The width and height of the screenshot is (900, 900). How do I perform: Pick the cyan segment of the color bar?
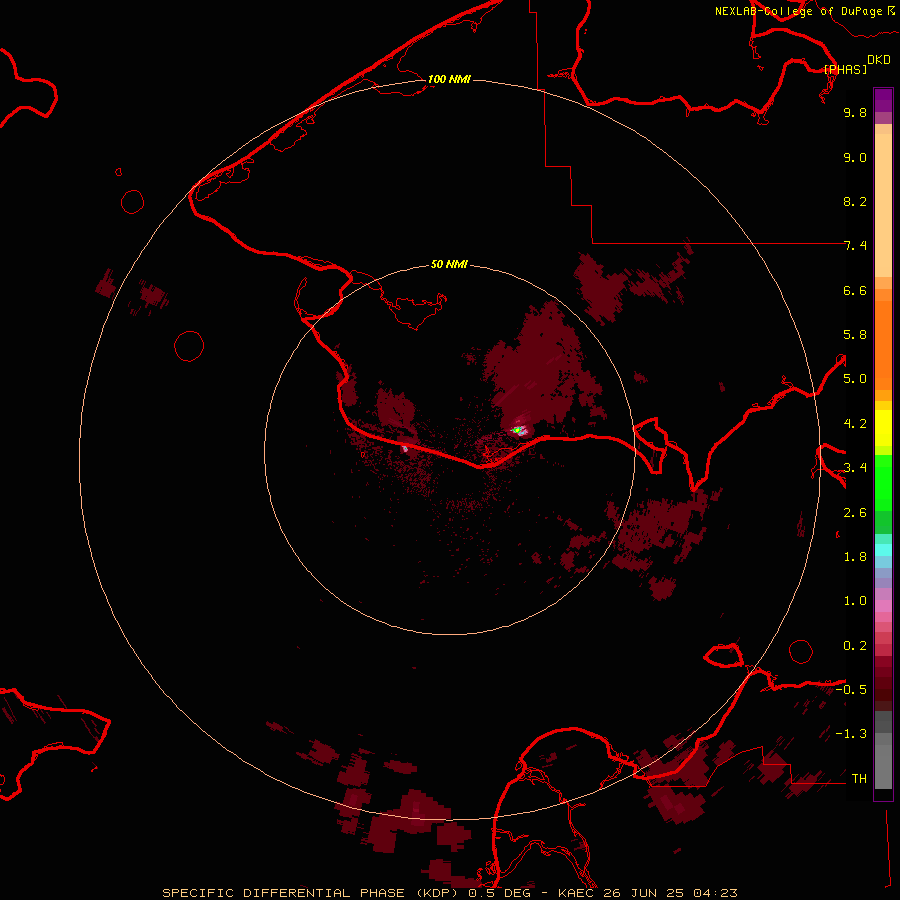point(883,549)
